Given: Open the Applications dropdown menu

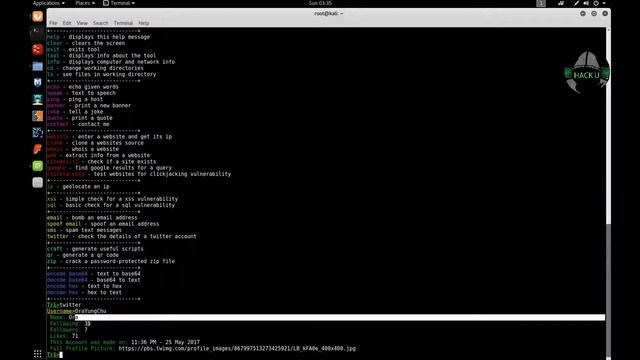Looking at the screenshot, I should (x=49, y=3).
